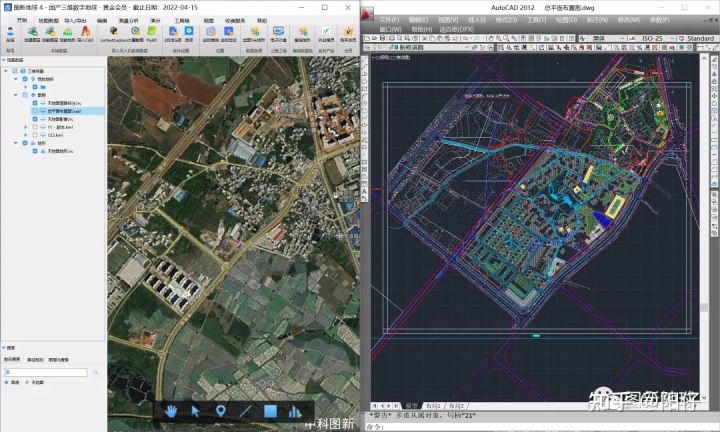Select the 天地图 search source radio button
Viewport: 720px width, 432px height.
click(x=27, y=382)
